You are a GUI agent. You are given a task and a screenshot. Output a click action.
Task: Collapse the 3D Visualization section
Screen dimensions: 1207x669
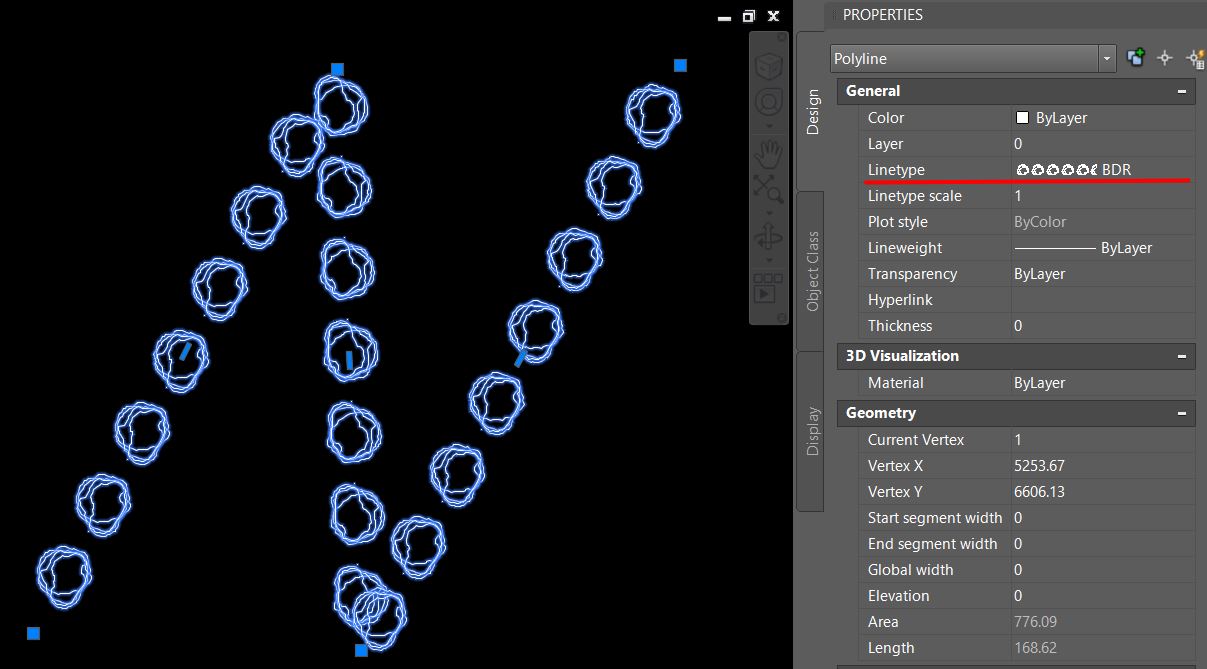[1182, 356]
